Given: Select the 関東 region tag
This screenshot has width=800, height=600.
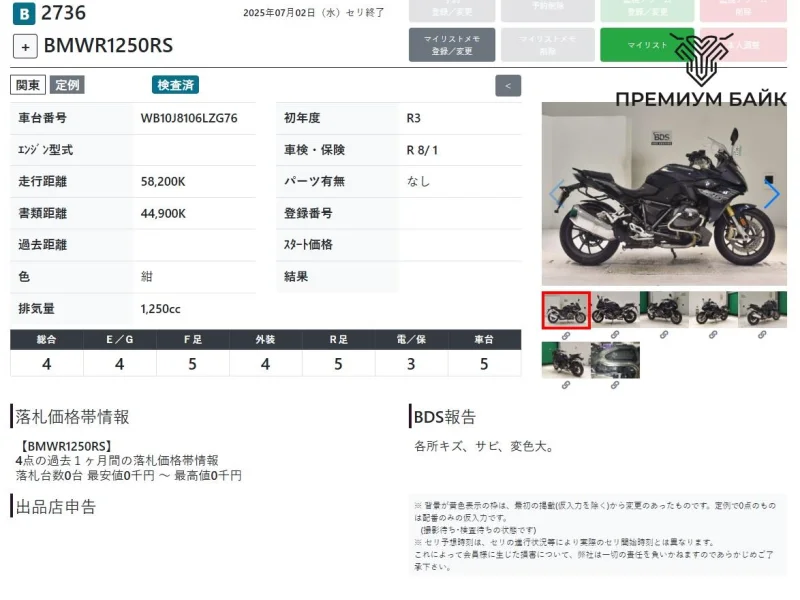Looking at the screenshot, I should (x=28, y=85).
